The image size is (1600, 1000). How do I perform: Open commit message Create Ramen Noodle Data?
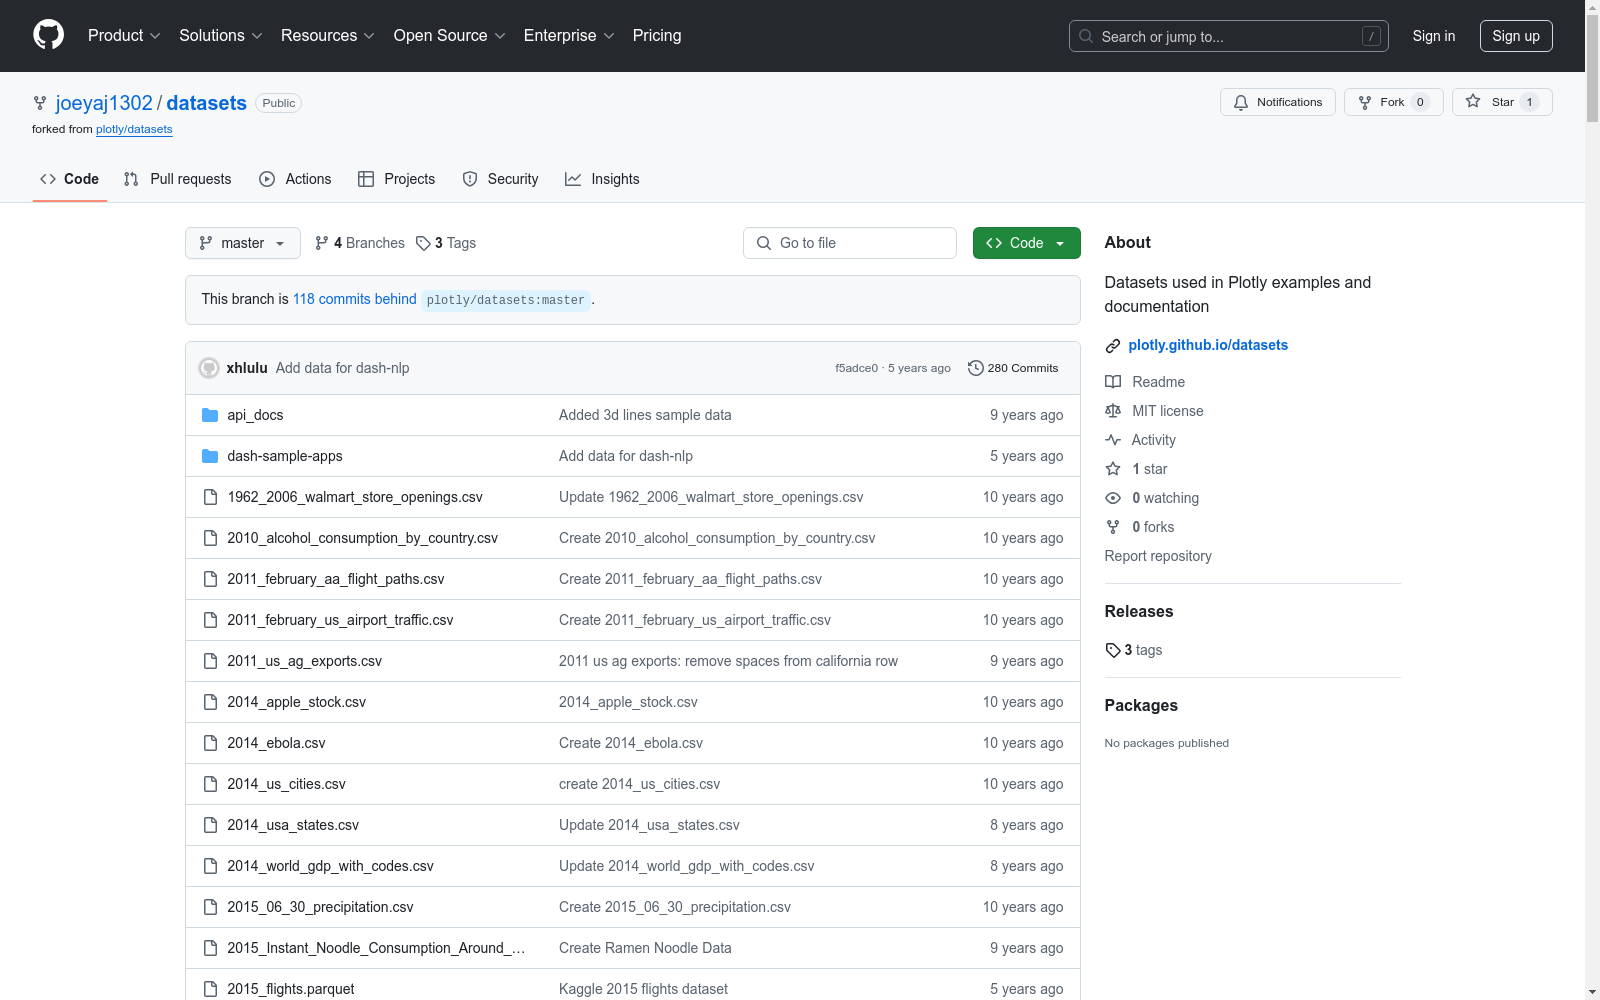645,948
